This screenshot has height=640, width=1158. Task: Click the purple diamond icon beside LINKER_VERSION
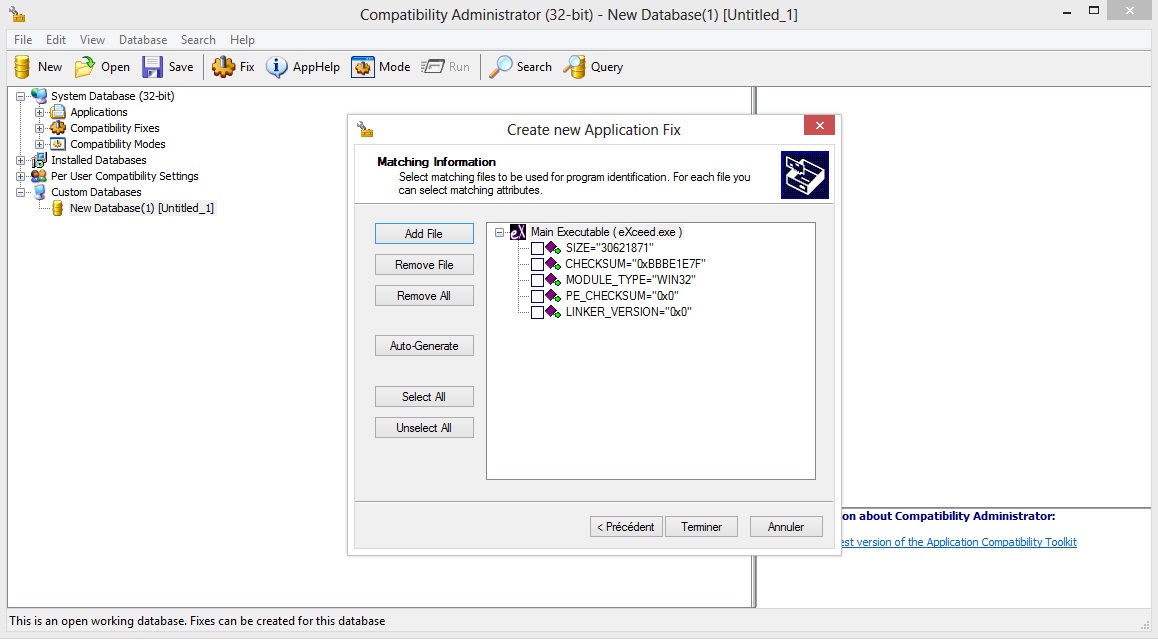coord(553,312)
